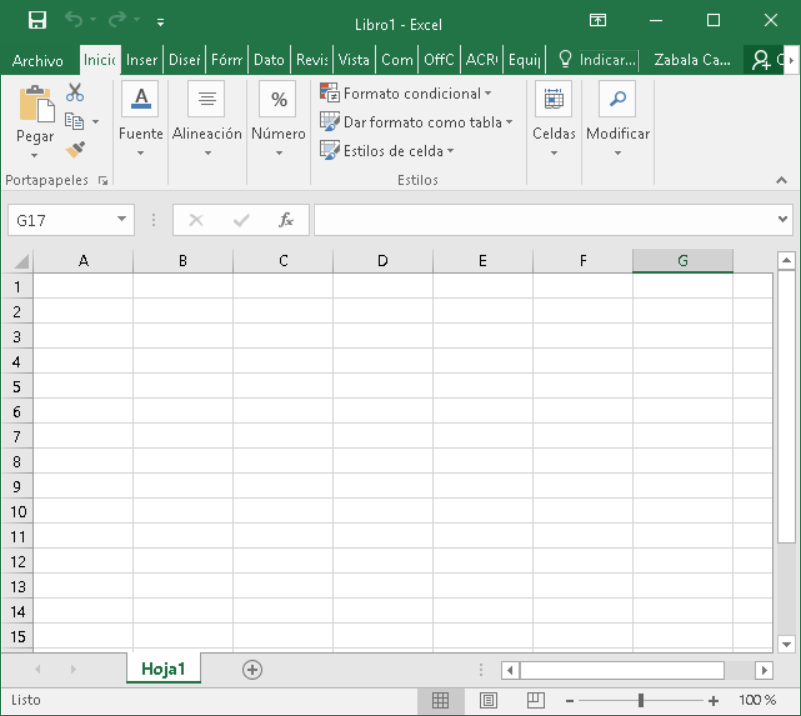Select the Hoja1 sheet tab
This screenshot has height=716, width=801.
(x=163, y=669)
